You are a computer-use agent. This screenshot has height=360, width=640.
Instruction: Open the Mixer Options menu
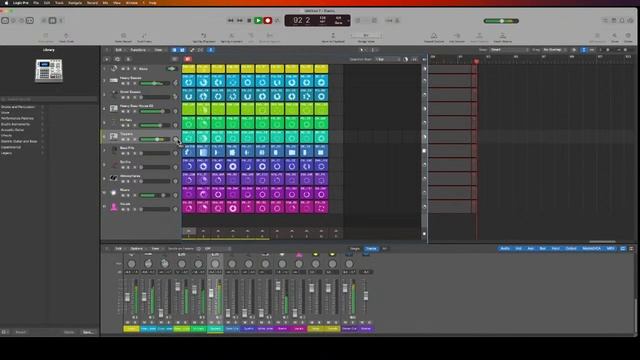tap(136, 248)
